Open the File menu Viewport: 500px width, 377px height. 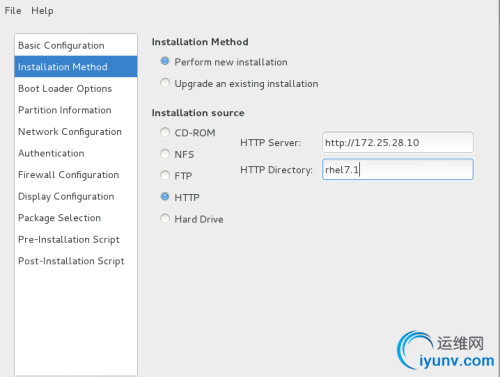coord(13,11)
